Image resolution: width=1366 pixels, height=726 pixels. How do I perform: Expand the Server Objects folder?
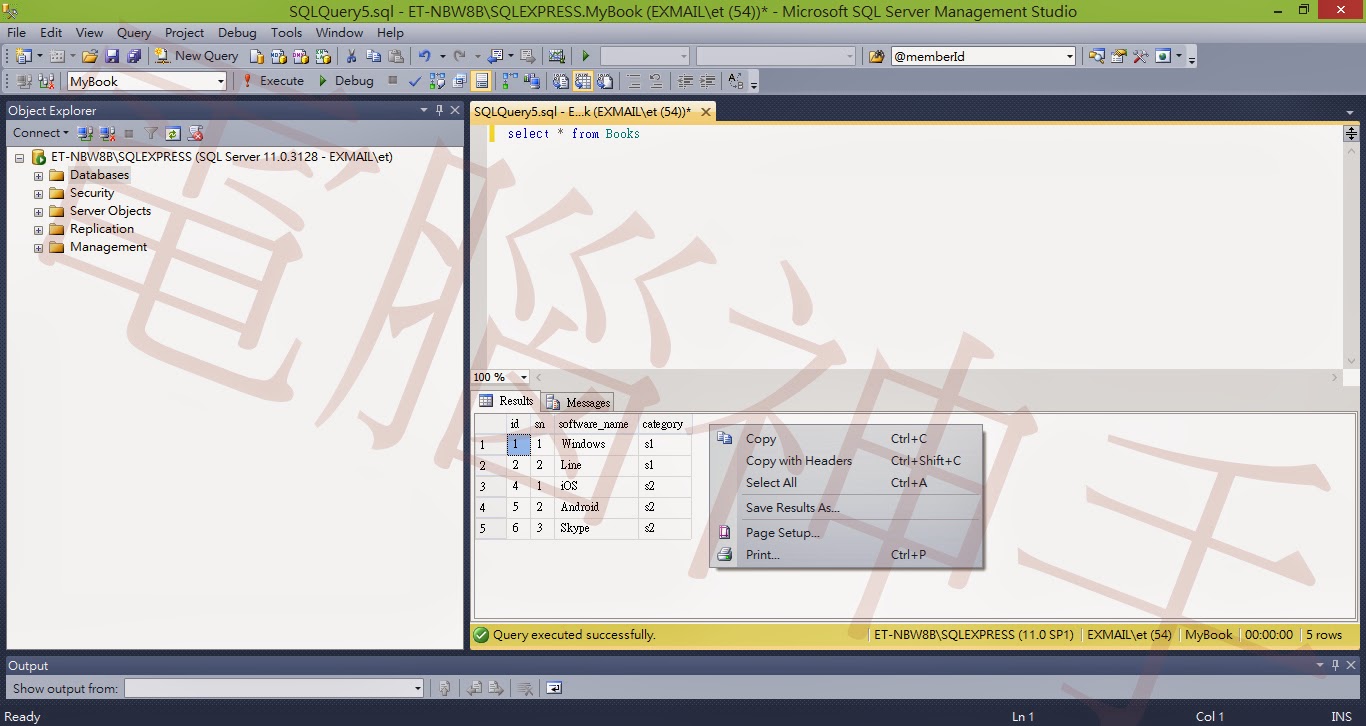[x=39, y=212]
